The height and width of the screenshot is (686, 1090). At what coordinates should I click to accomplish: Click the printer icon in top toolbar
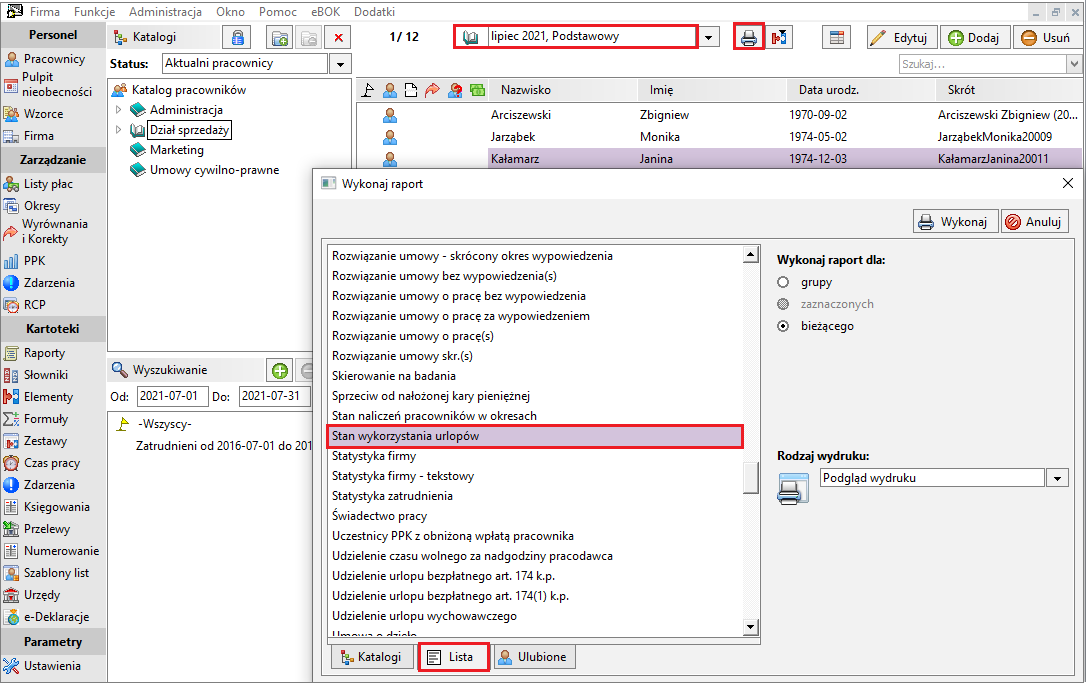[x=748, y=38]
